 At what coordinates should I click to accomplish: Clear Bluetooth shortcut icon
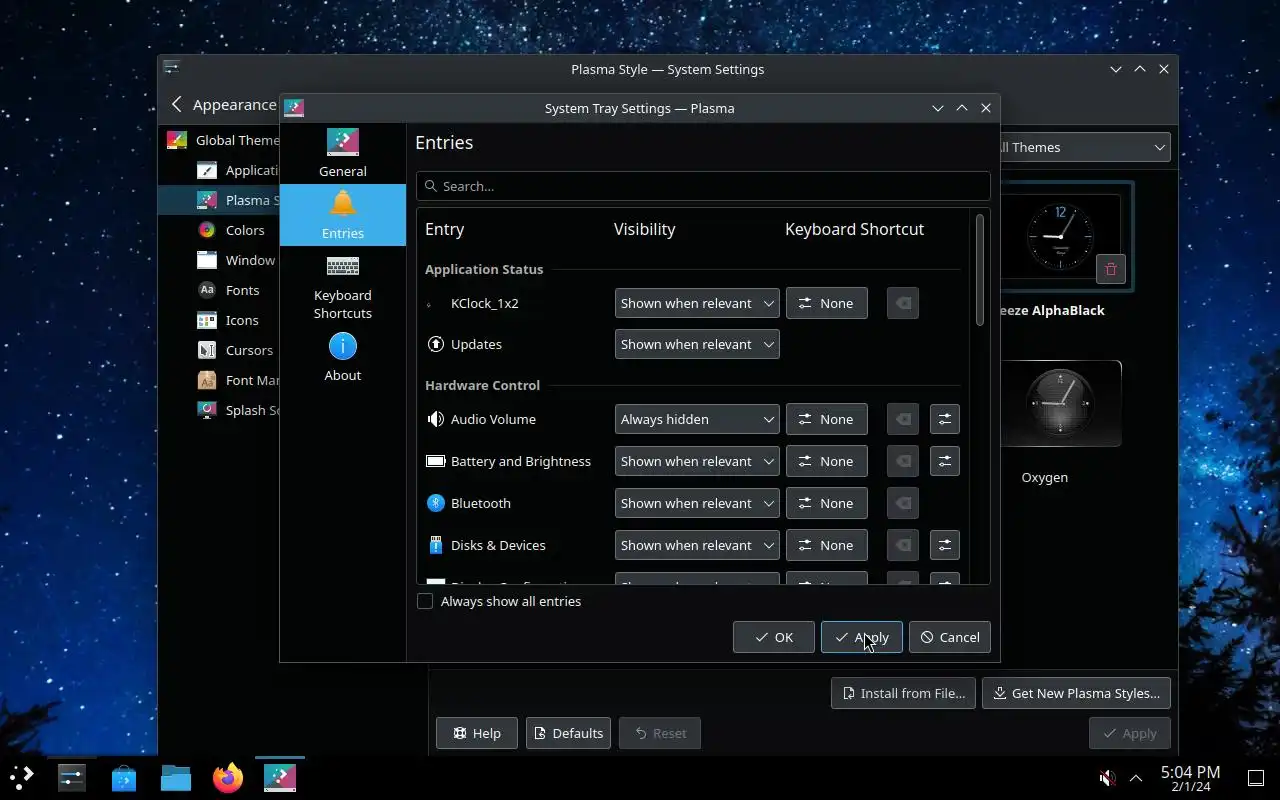(x=903, y=503)
